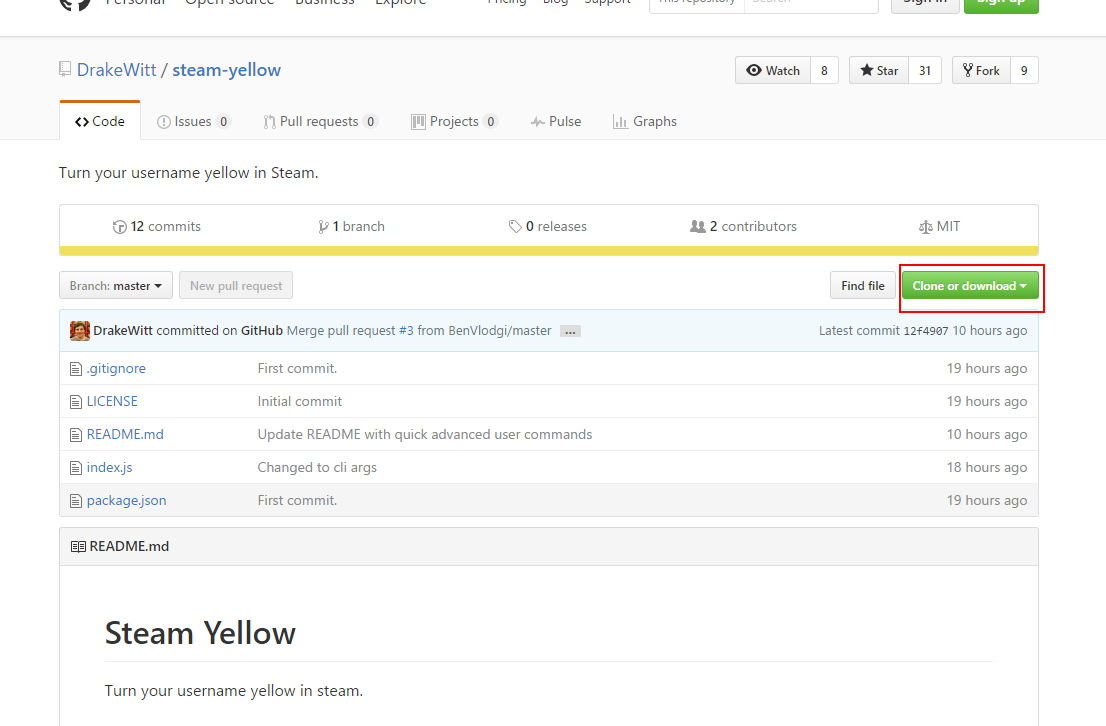Open .gitignore's 'First commit.' message
Screen dimensions: 1106x726
297,368
